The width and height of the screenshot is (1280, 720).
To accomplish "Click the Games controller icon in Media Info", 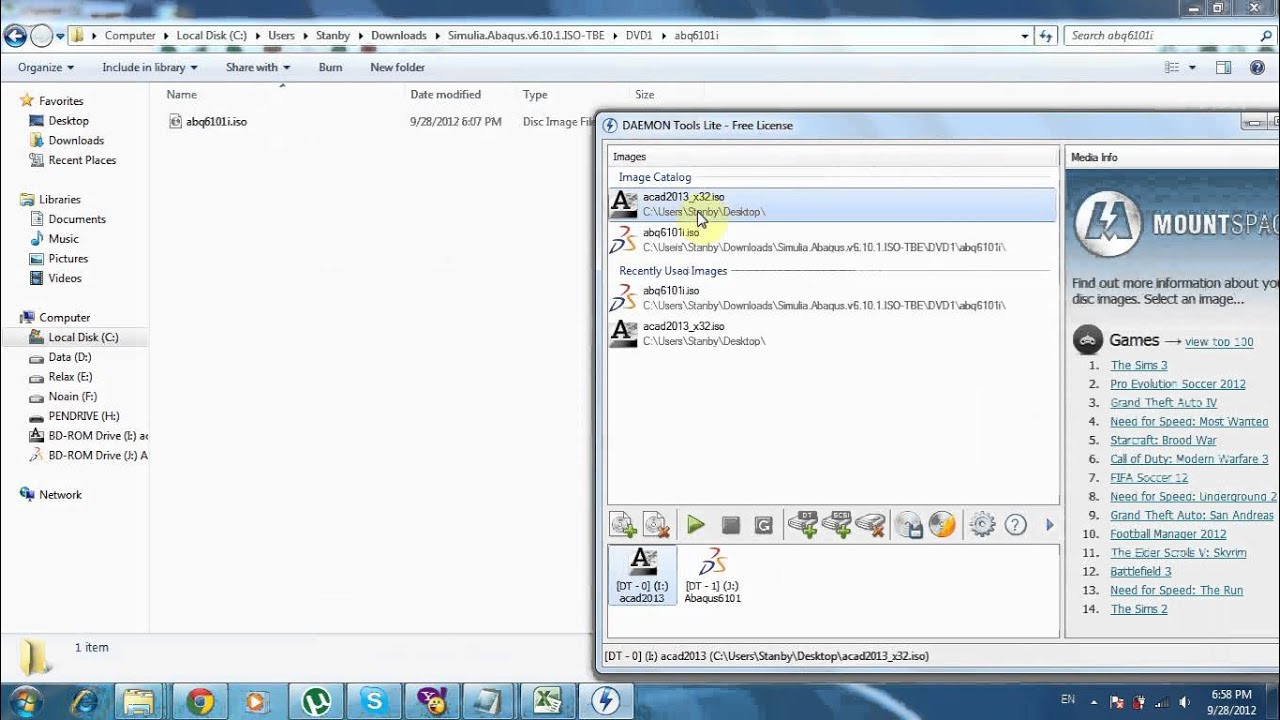I will (x=1088, y=340).
